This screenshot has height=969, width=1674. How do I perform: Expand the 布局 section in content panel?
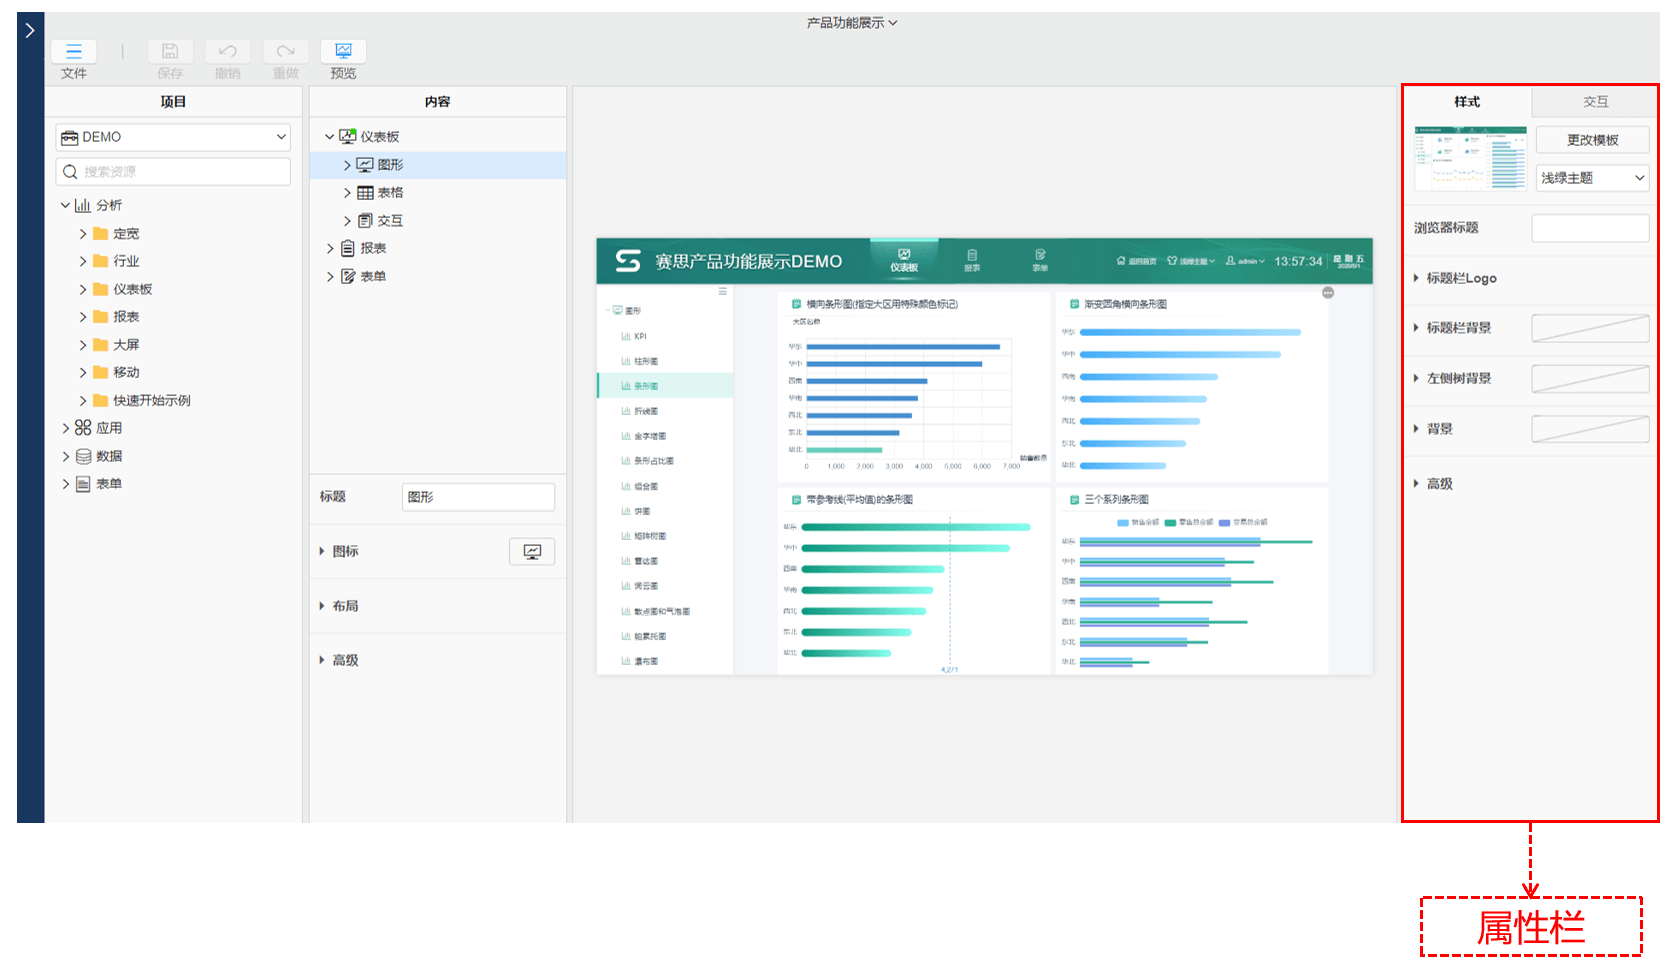(322, 606)
